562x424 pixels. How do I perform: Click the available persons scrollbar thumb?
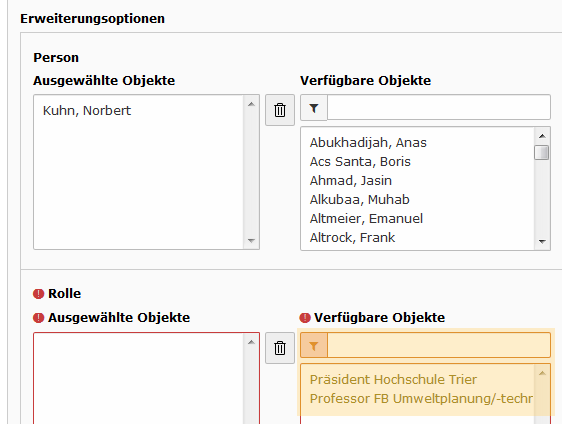pyautogui.click(x=542, y=152)
